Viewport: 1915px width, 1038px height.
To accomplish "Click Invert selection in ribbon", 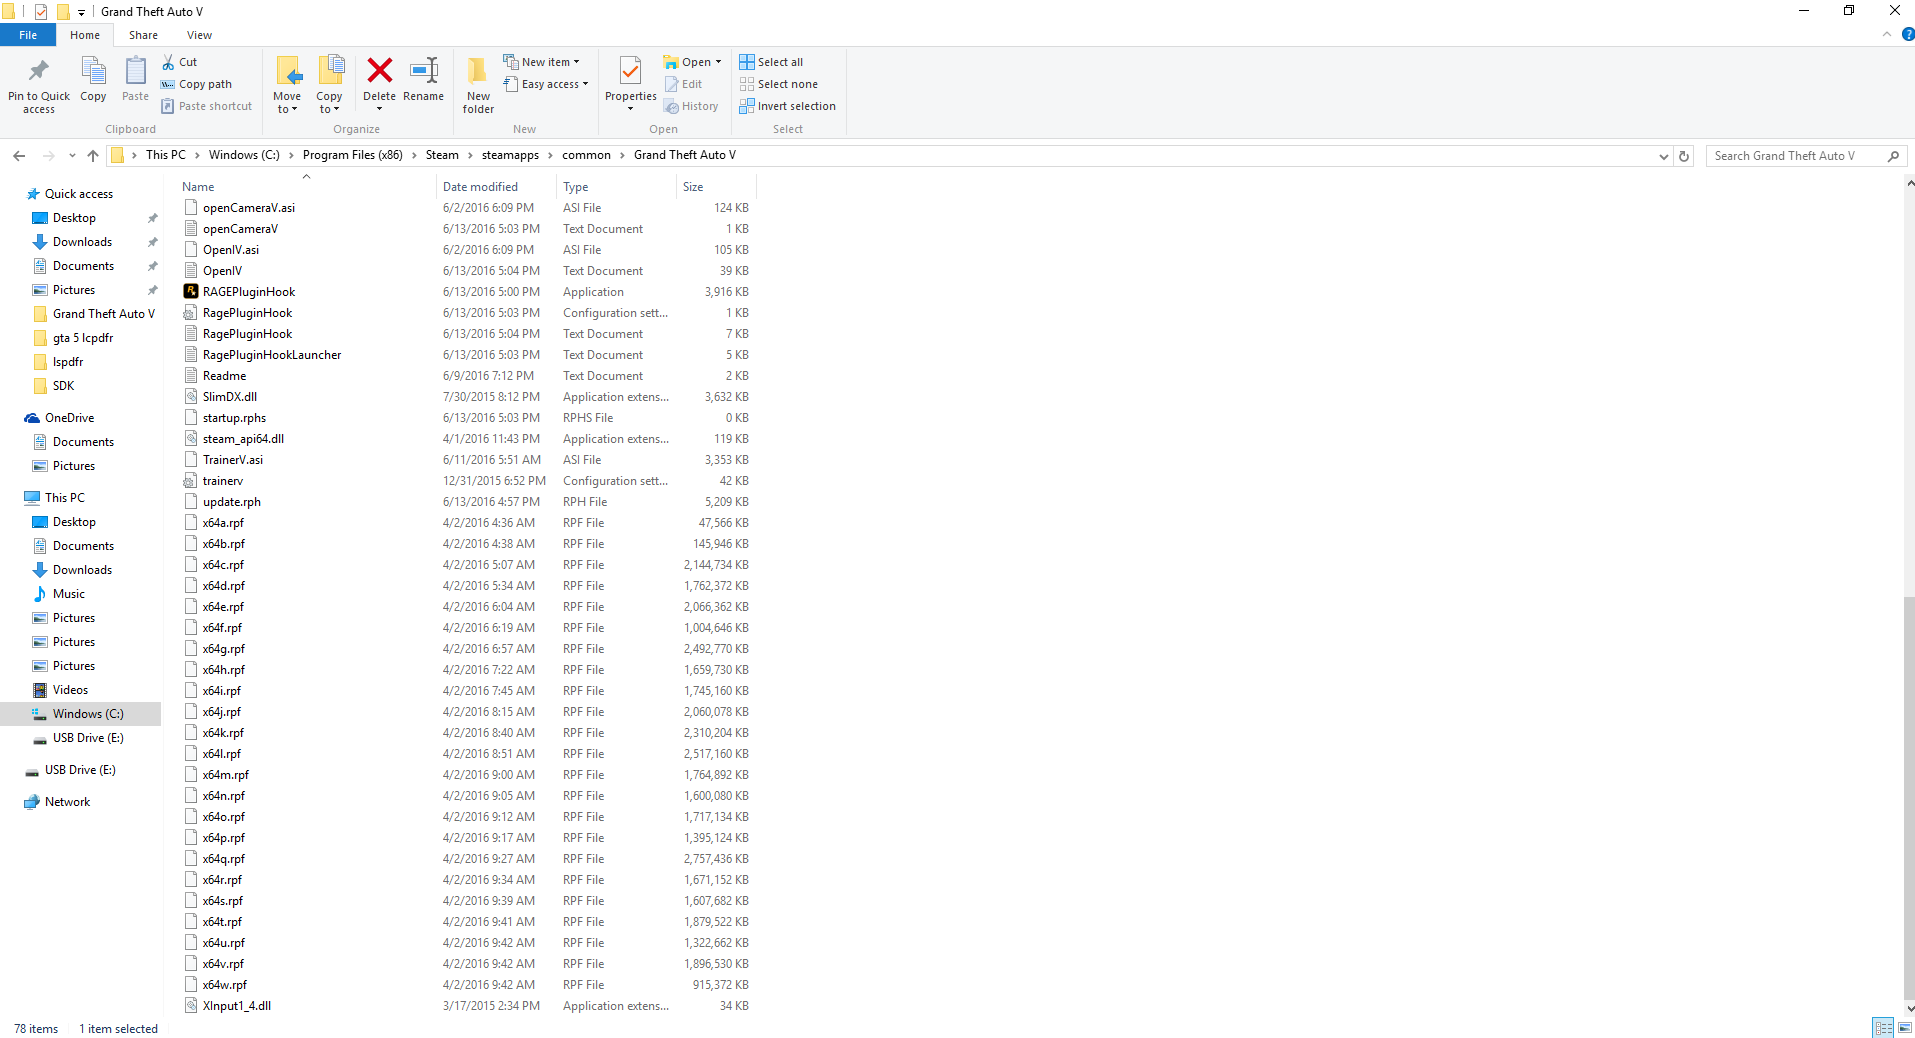I will (787, 106).
